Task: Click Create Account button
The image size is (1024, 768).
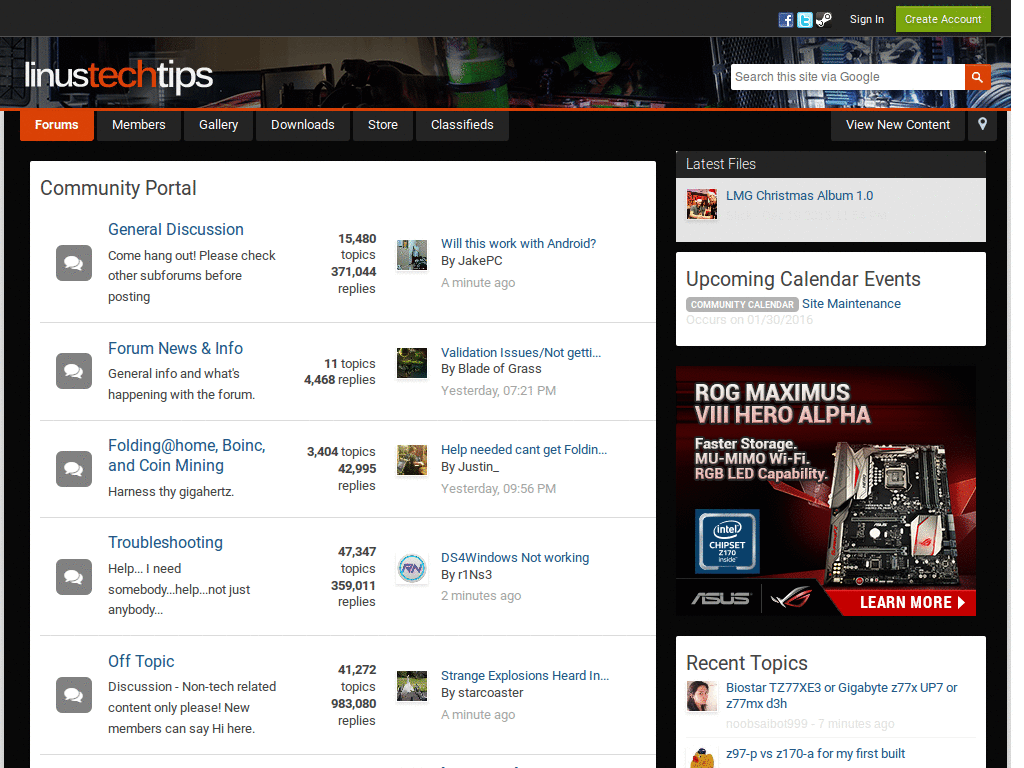Action: (x=943, y=20)
